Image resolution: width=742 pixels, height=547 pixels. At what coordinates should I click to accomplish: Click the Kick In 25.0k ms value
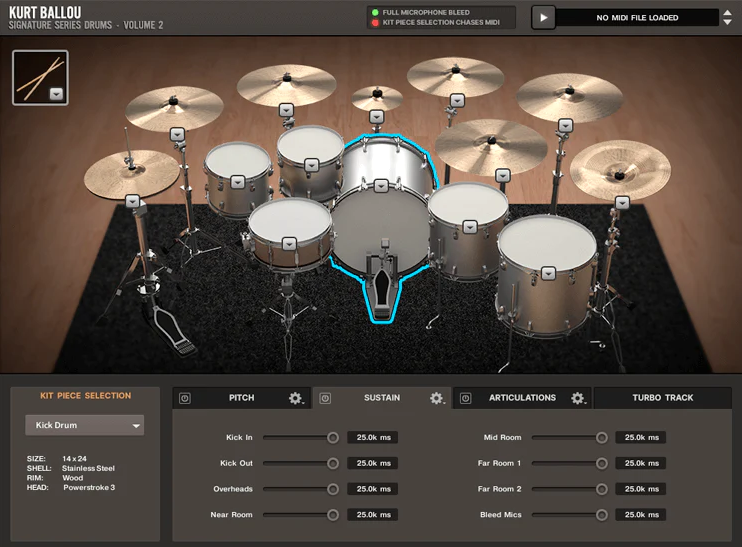point(373,437)
